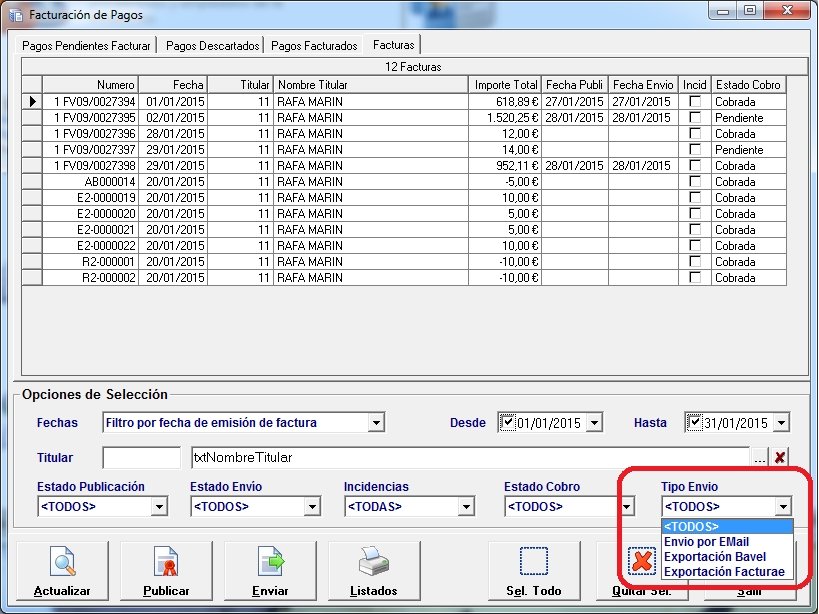Collapse the Tipo Envio dropdown arrow
819x614 pixels.
tap(783, 506)
